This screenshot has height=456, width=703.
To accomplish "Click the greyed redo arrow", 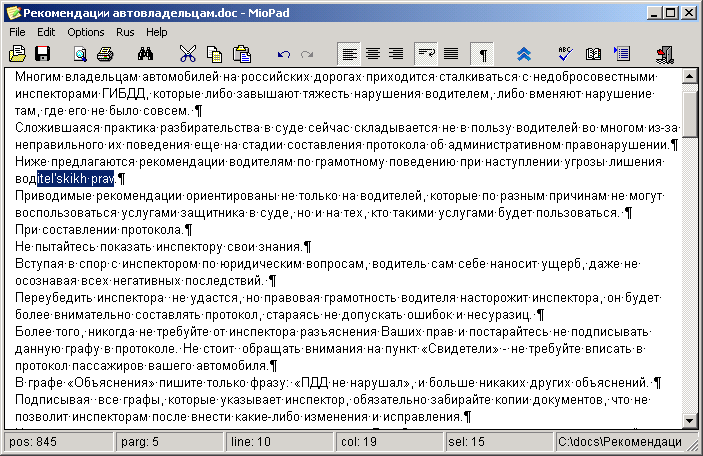I will pyautogui.click(x=307, y=54).
